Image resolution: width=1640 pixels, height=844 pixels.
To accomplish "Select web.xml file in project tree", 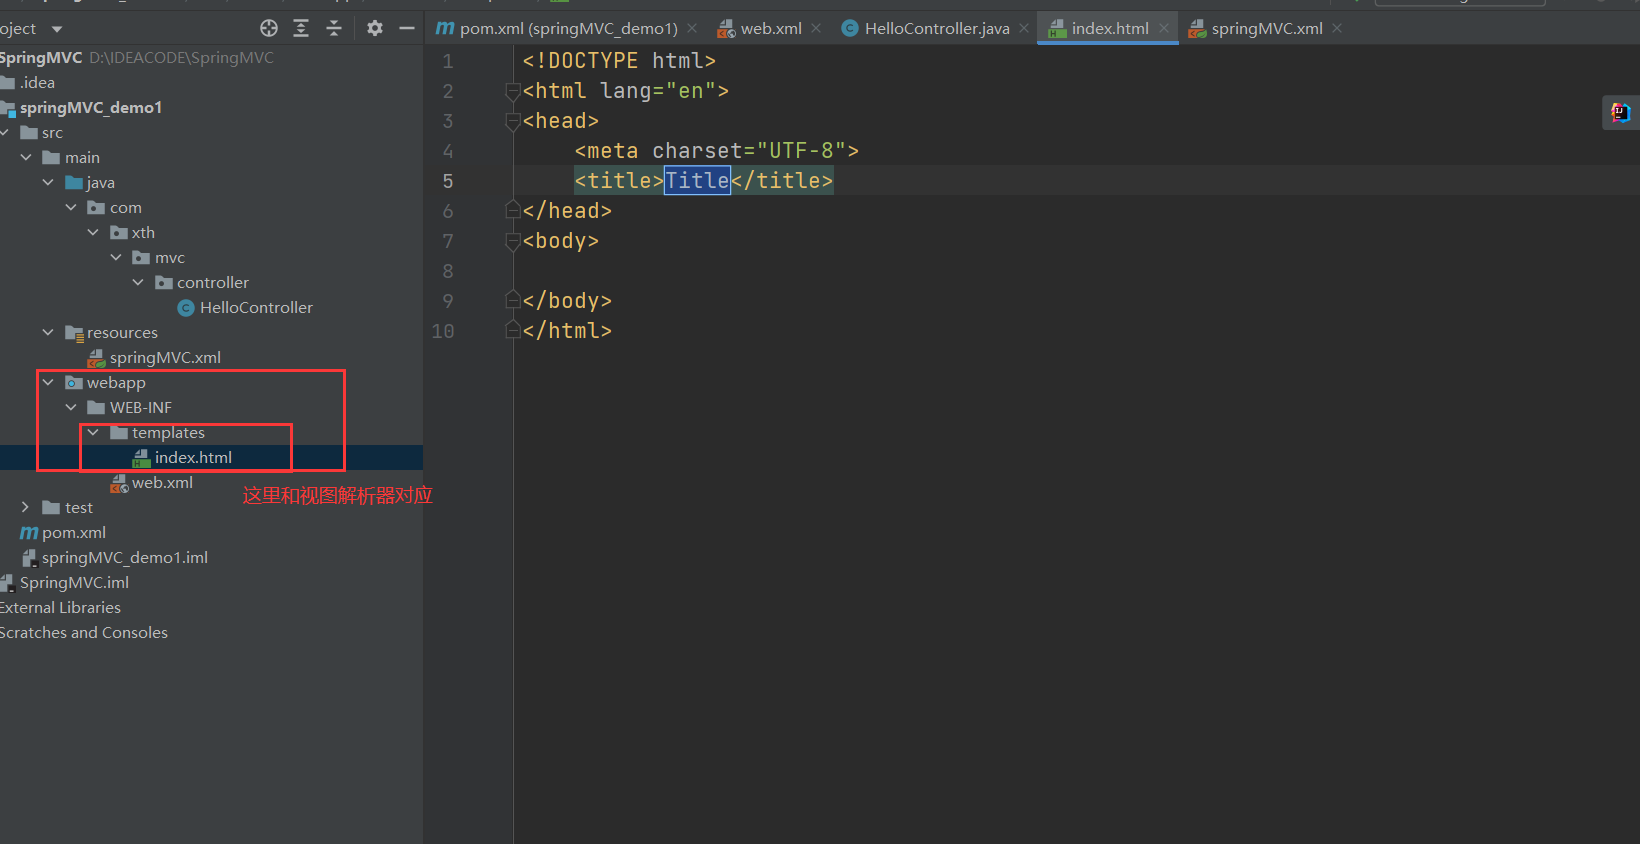I will click(162, 482).
